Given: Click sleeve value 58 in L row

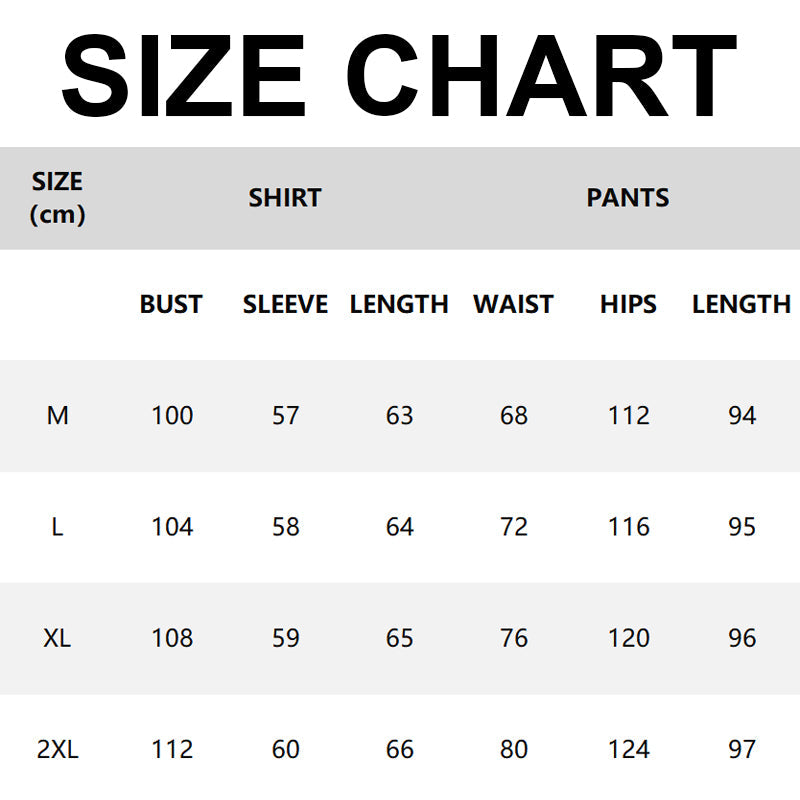Looking at the screenshot, I should click(286, 527).
